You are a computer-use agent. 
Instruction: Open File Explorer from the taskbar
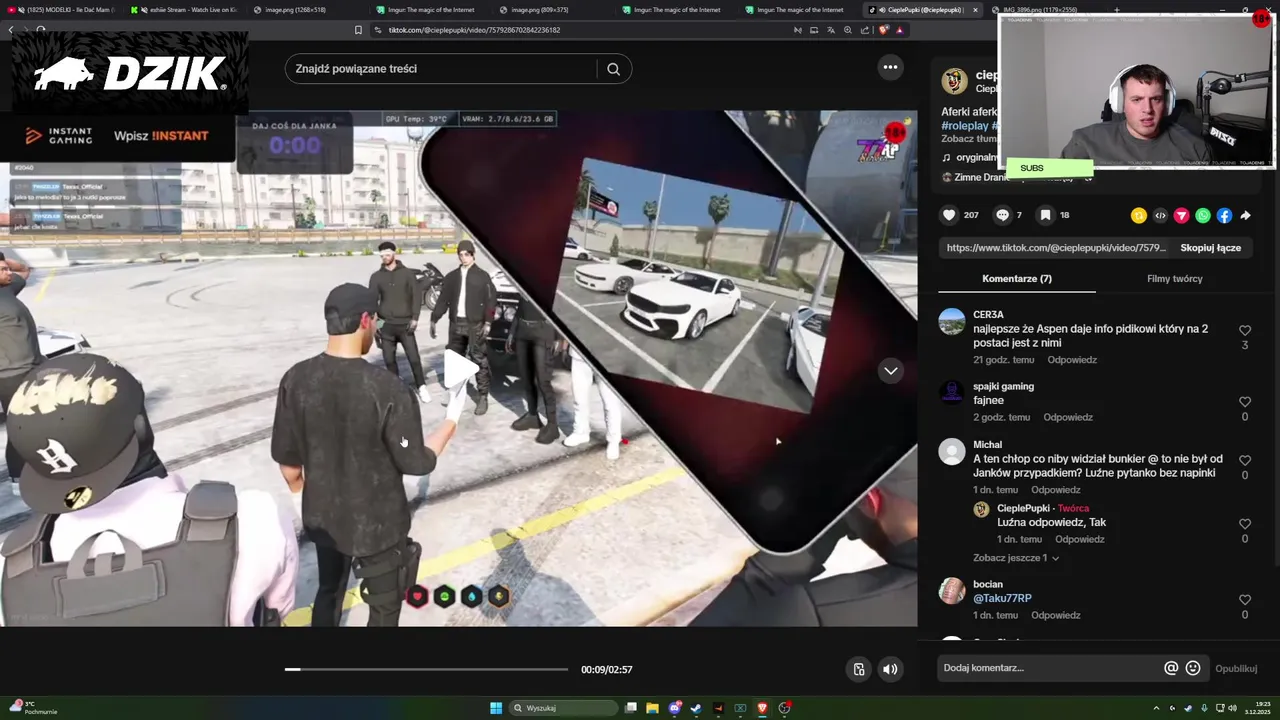(652, 708)
